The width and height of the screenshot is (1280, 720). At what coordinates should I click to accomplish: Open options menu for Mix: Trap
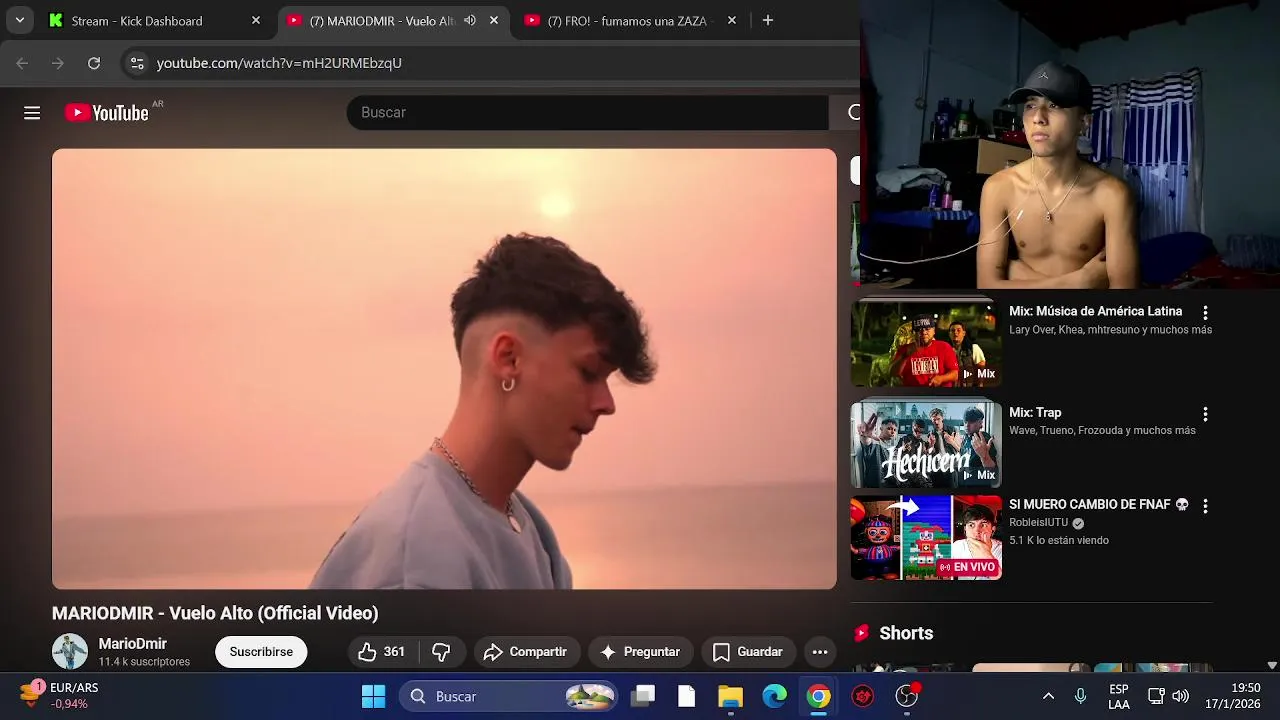[1205, 414]
